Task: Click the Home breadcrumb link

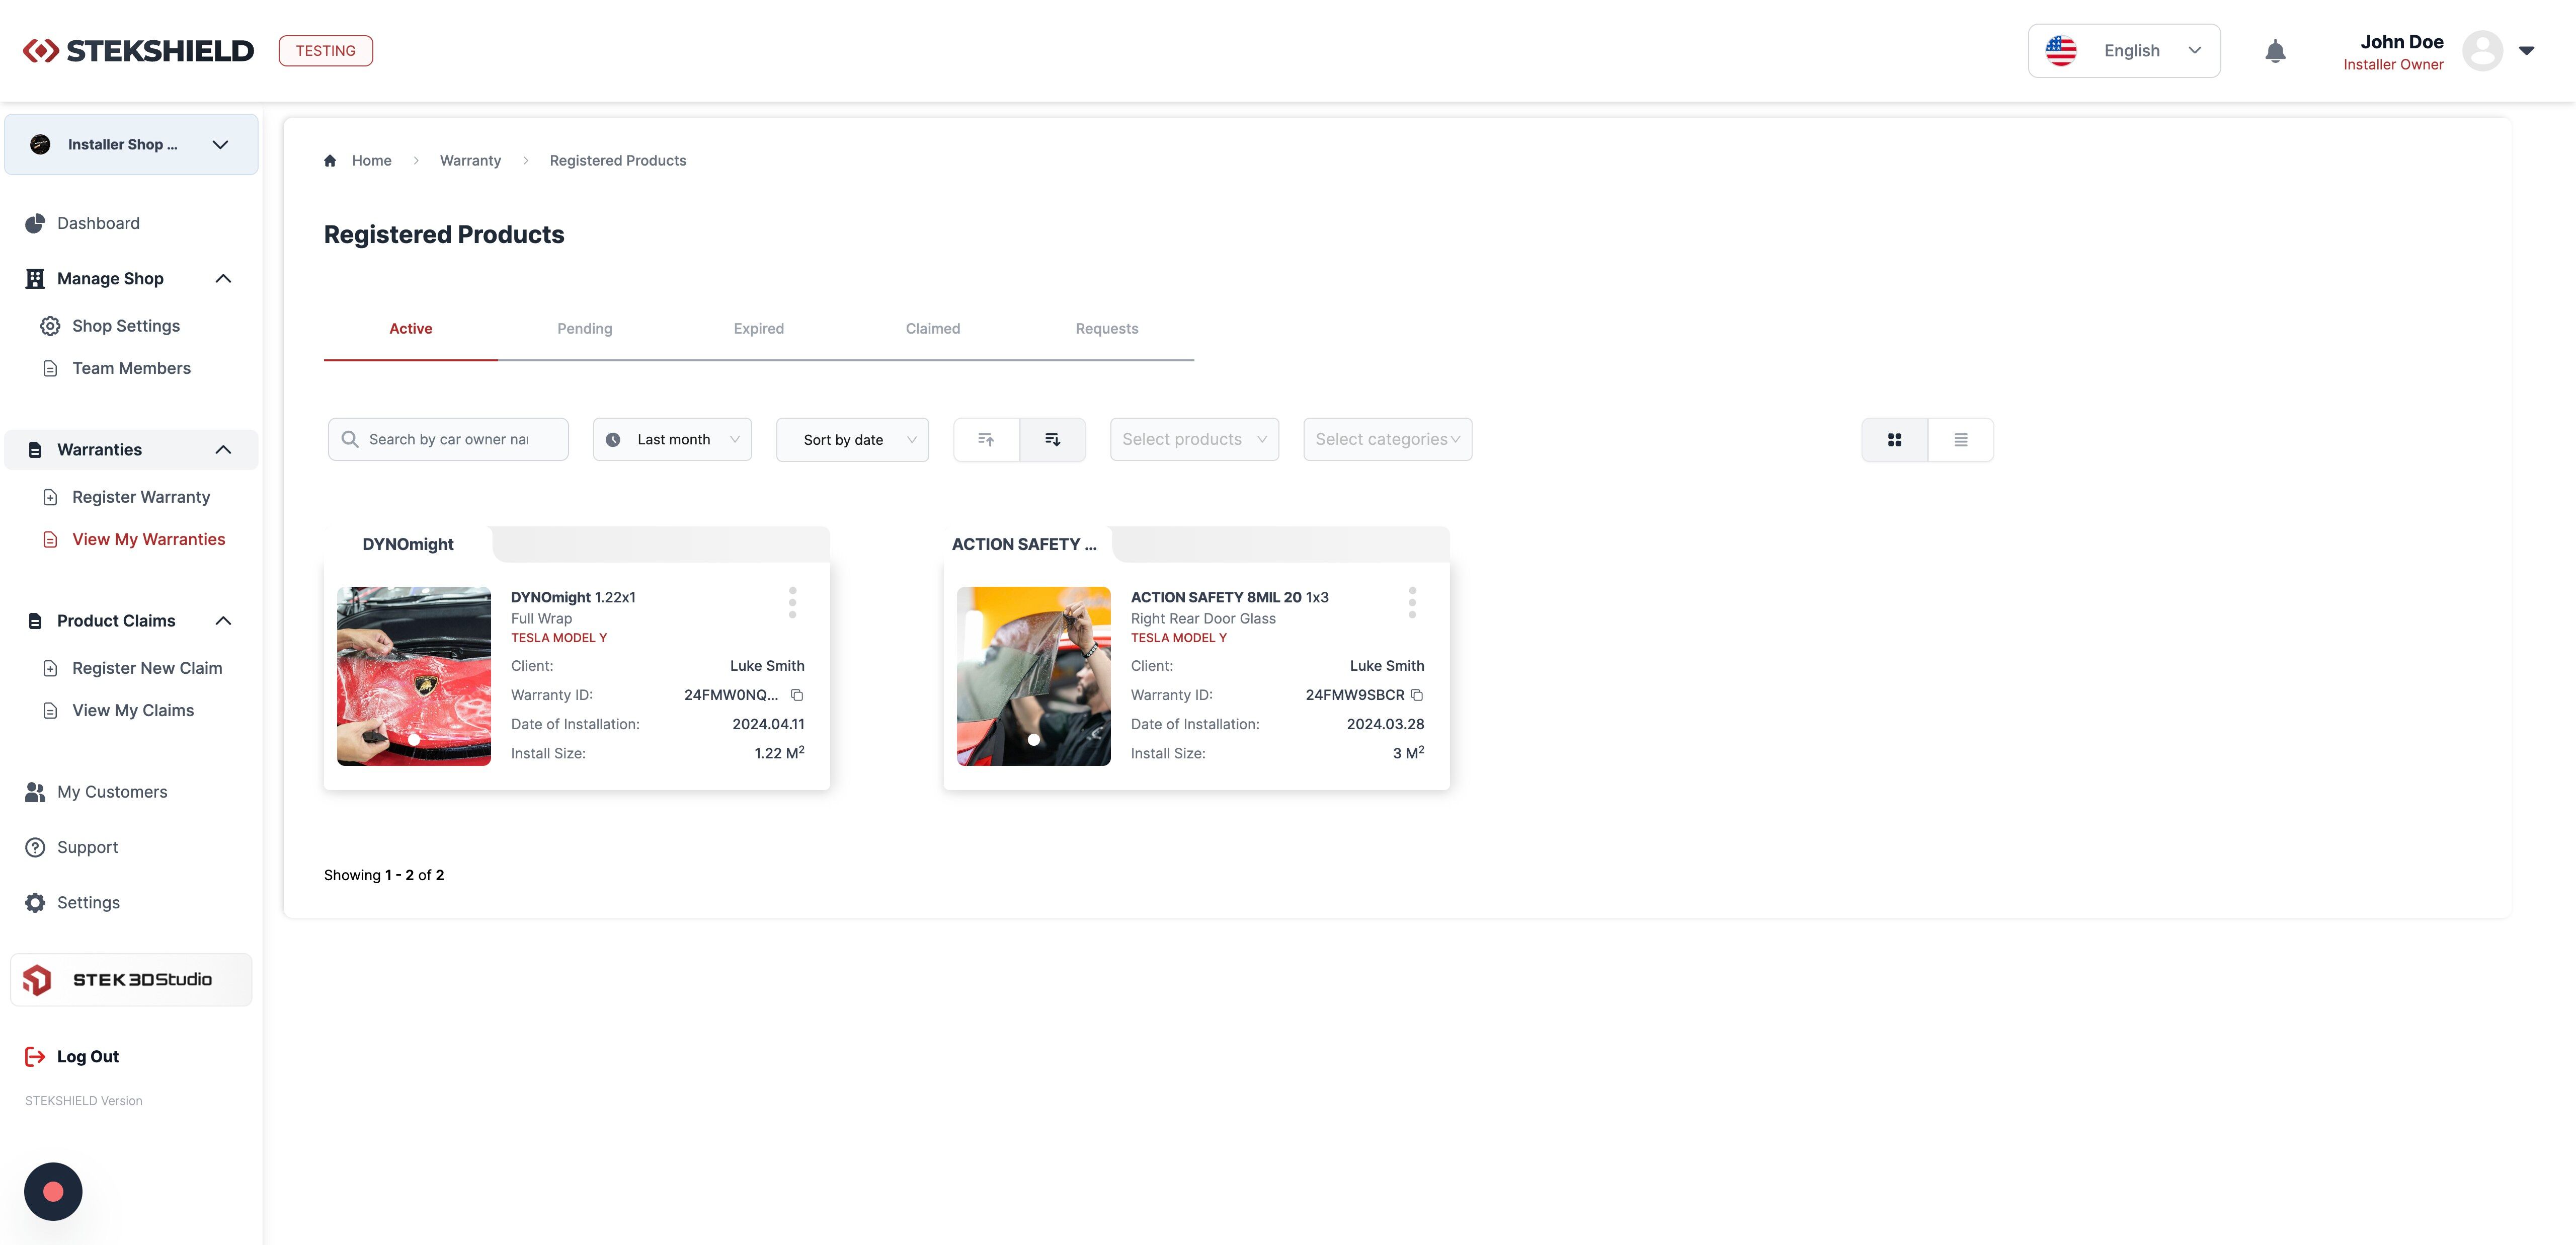Action: click(371, 161)
